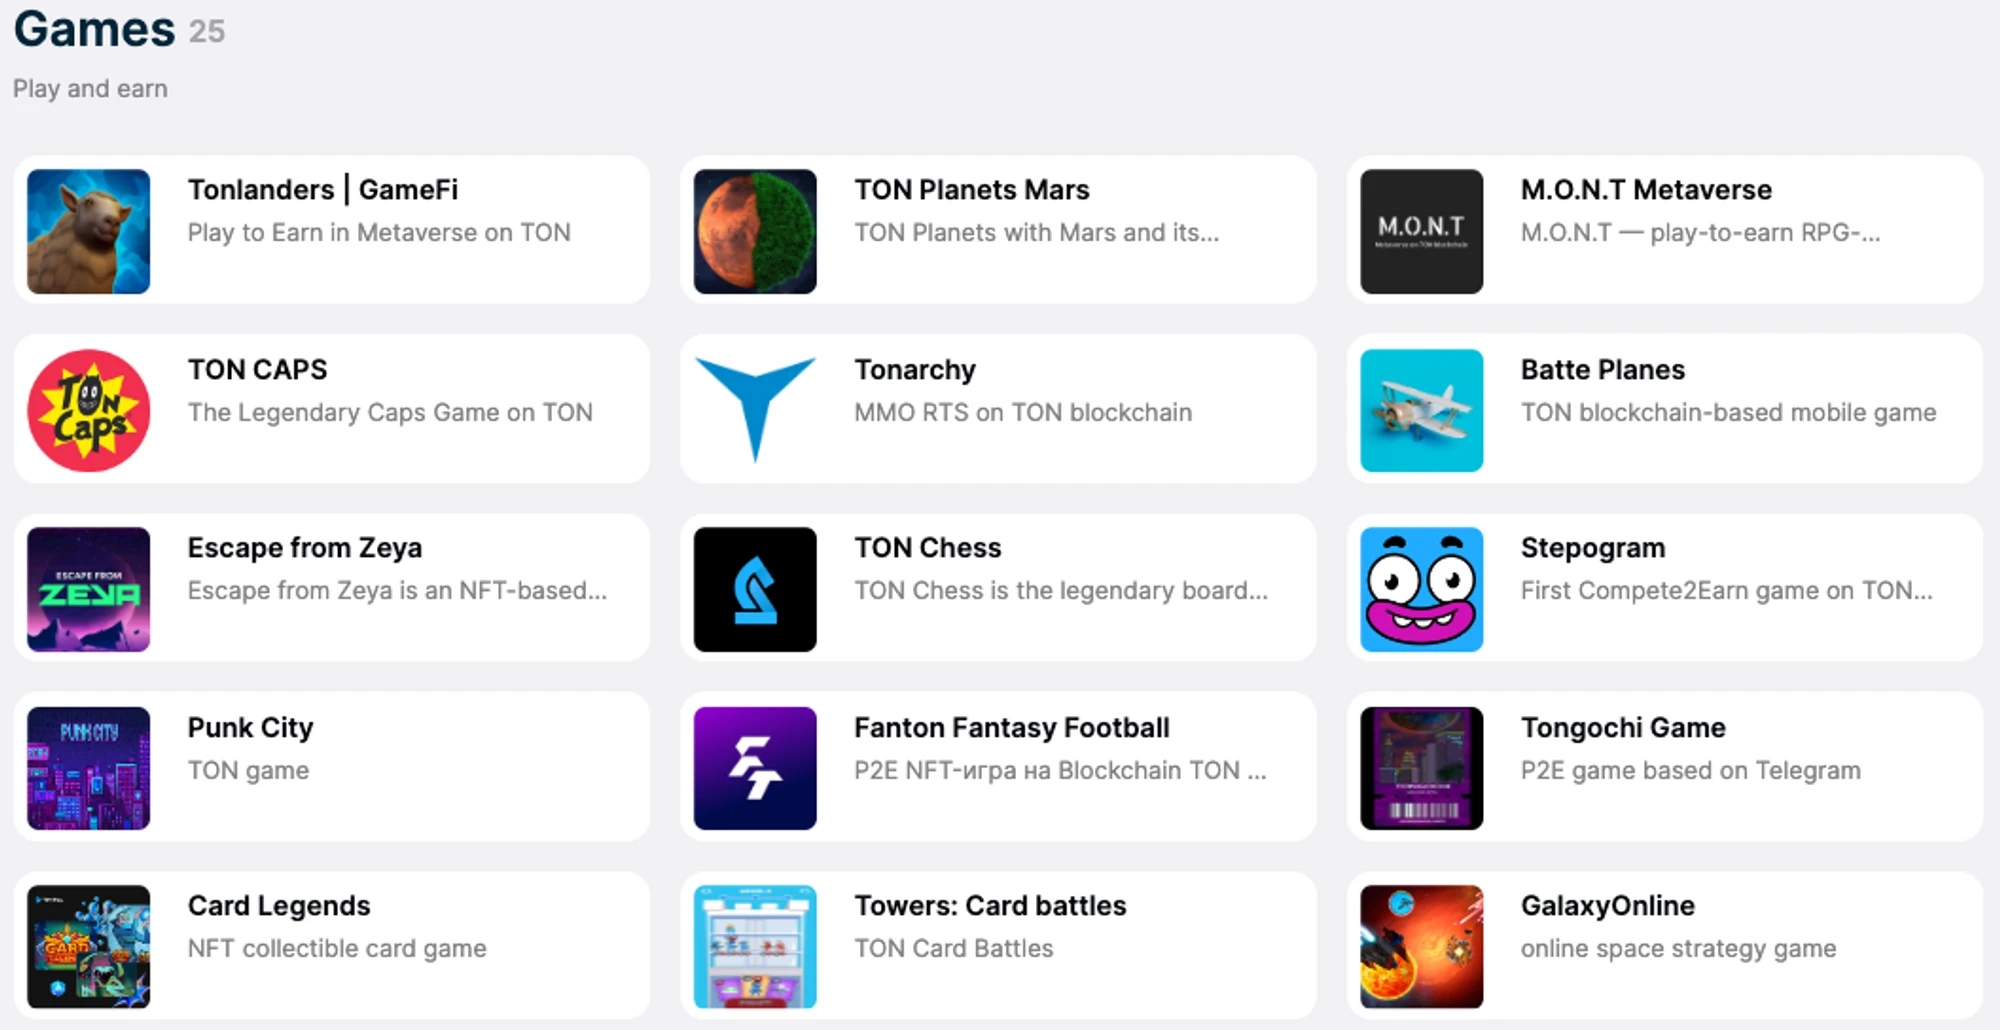
Task: Click the Towers: Card battles title
Action: (x=990, y=906)
